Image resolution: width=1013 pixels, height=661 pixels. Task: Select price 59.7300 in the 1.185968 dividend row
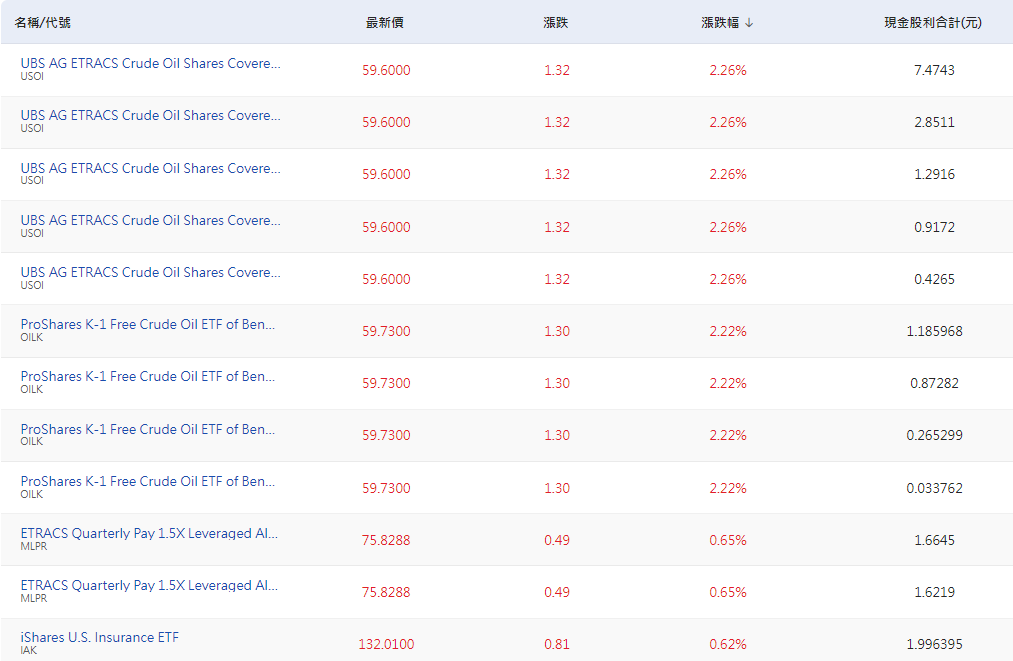coord(386,331)
